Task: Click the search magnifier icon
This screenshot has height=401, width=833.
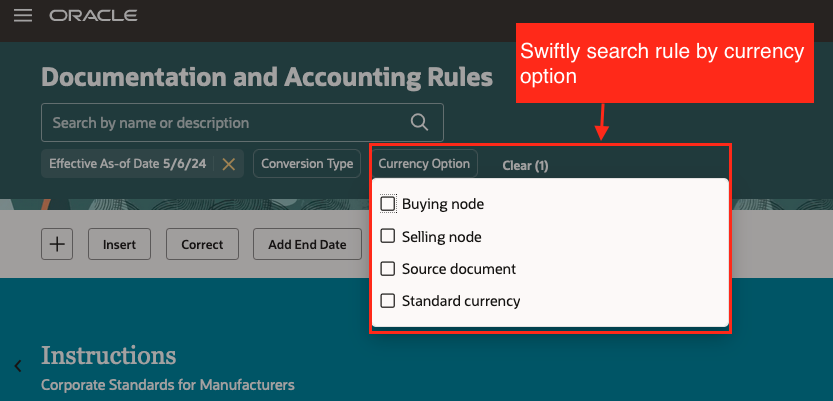Action: pyautogui.click(x=420, y=122)
